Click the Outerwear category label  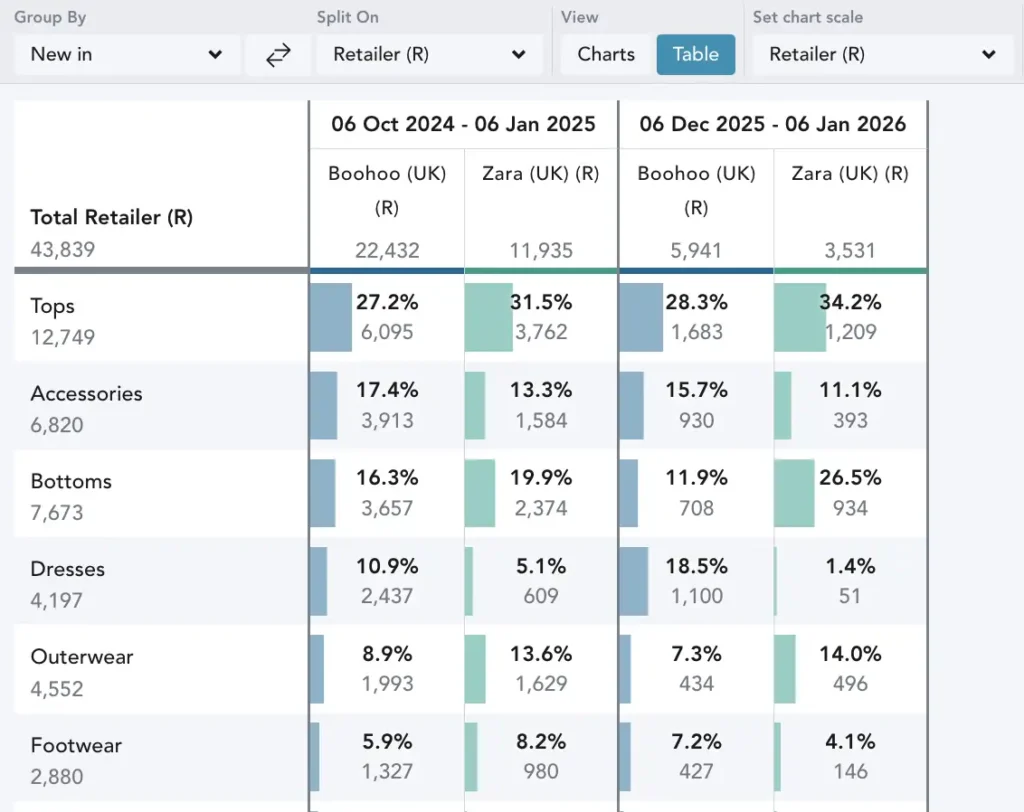coord(82,657)
